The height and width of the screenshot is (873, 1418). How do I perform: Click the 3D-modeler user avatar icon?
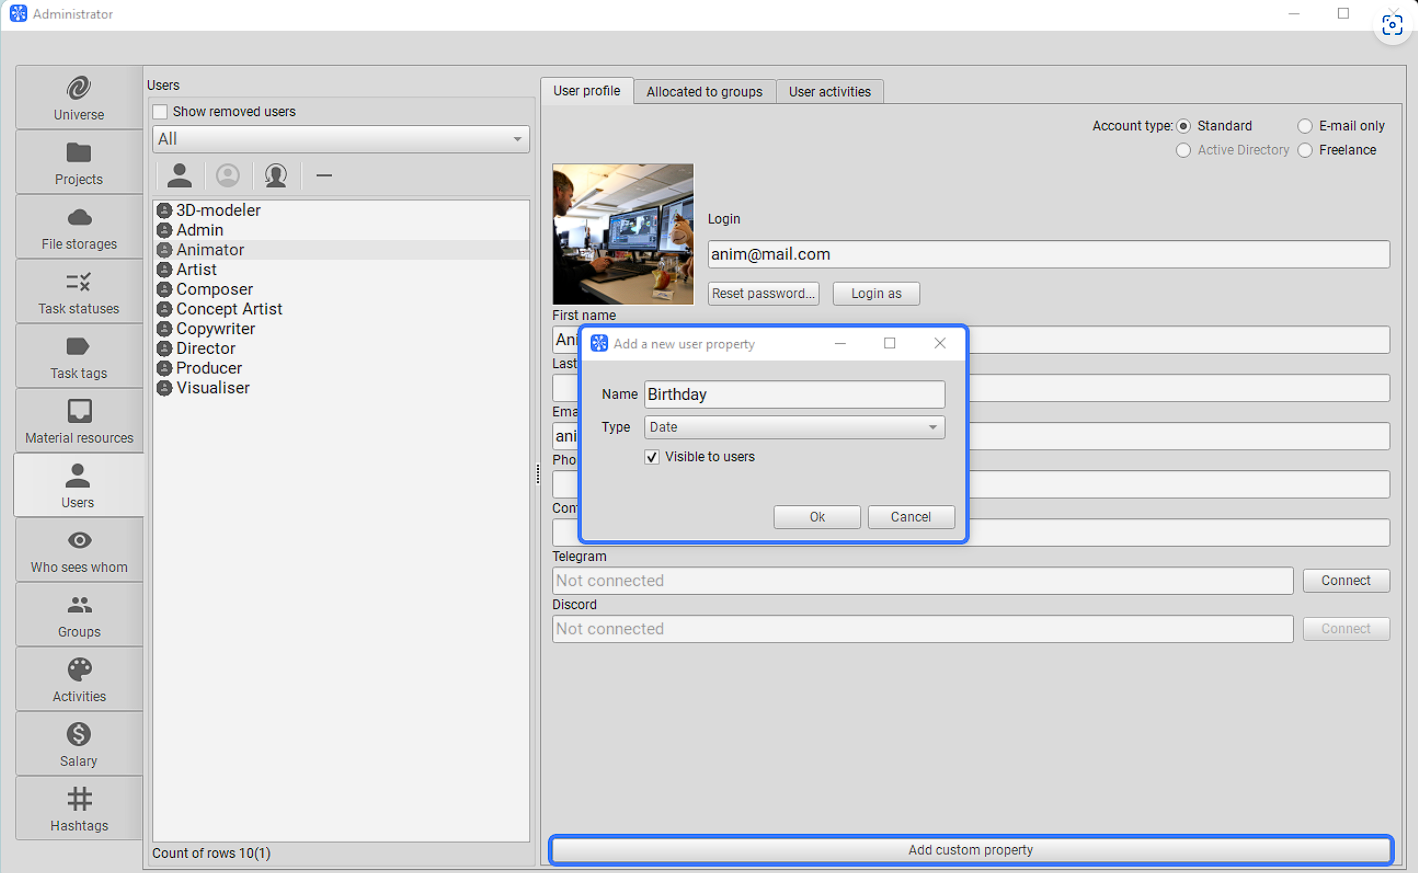pyautogui.click(x=165, y=210)
